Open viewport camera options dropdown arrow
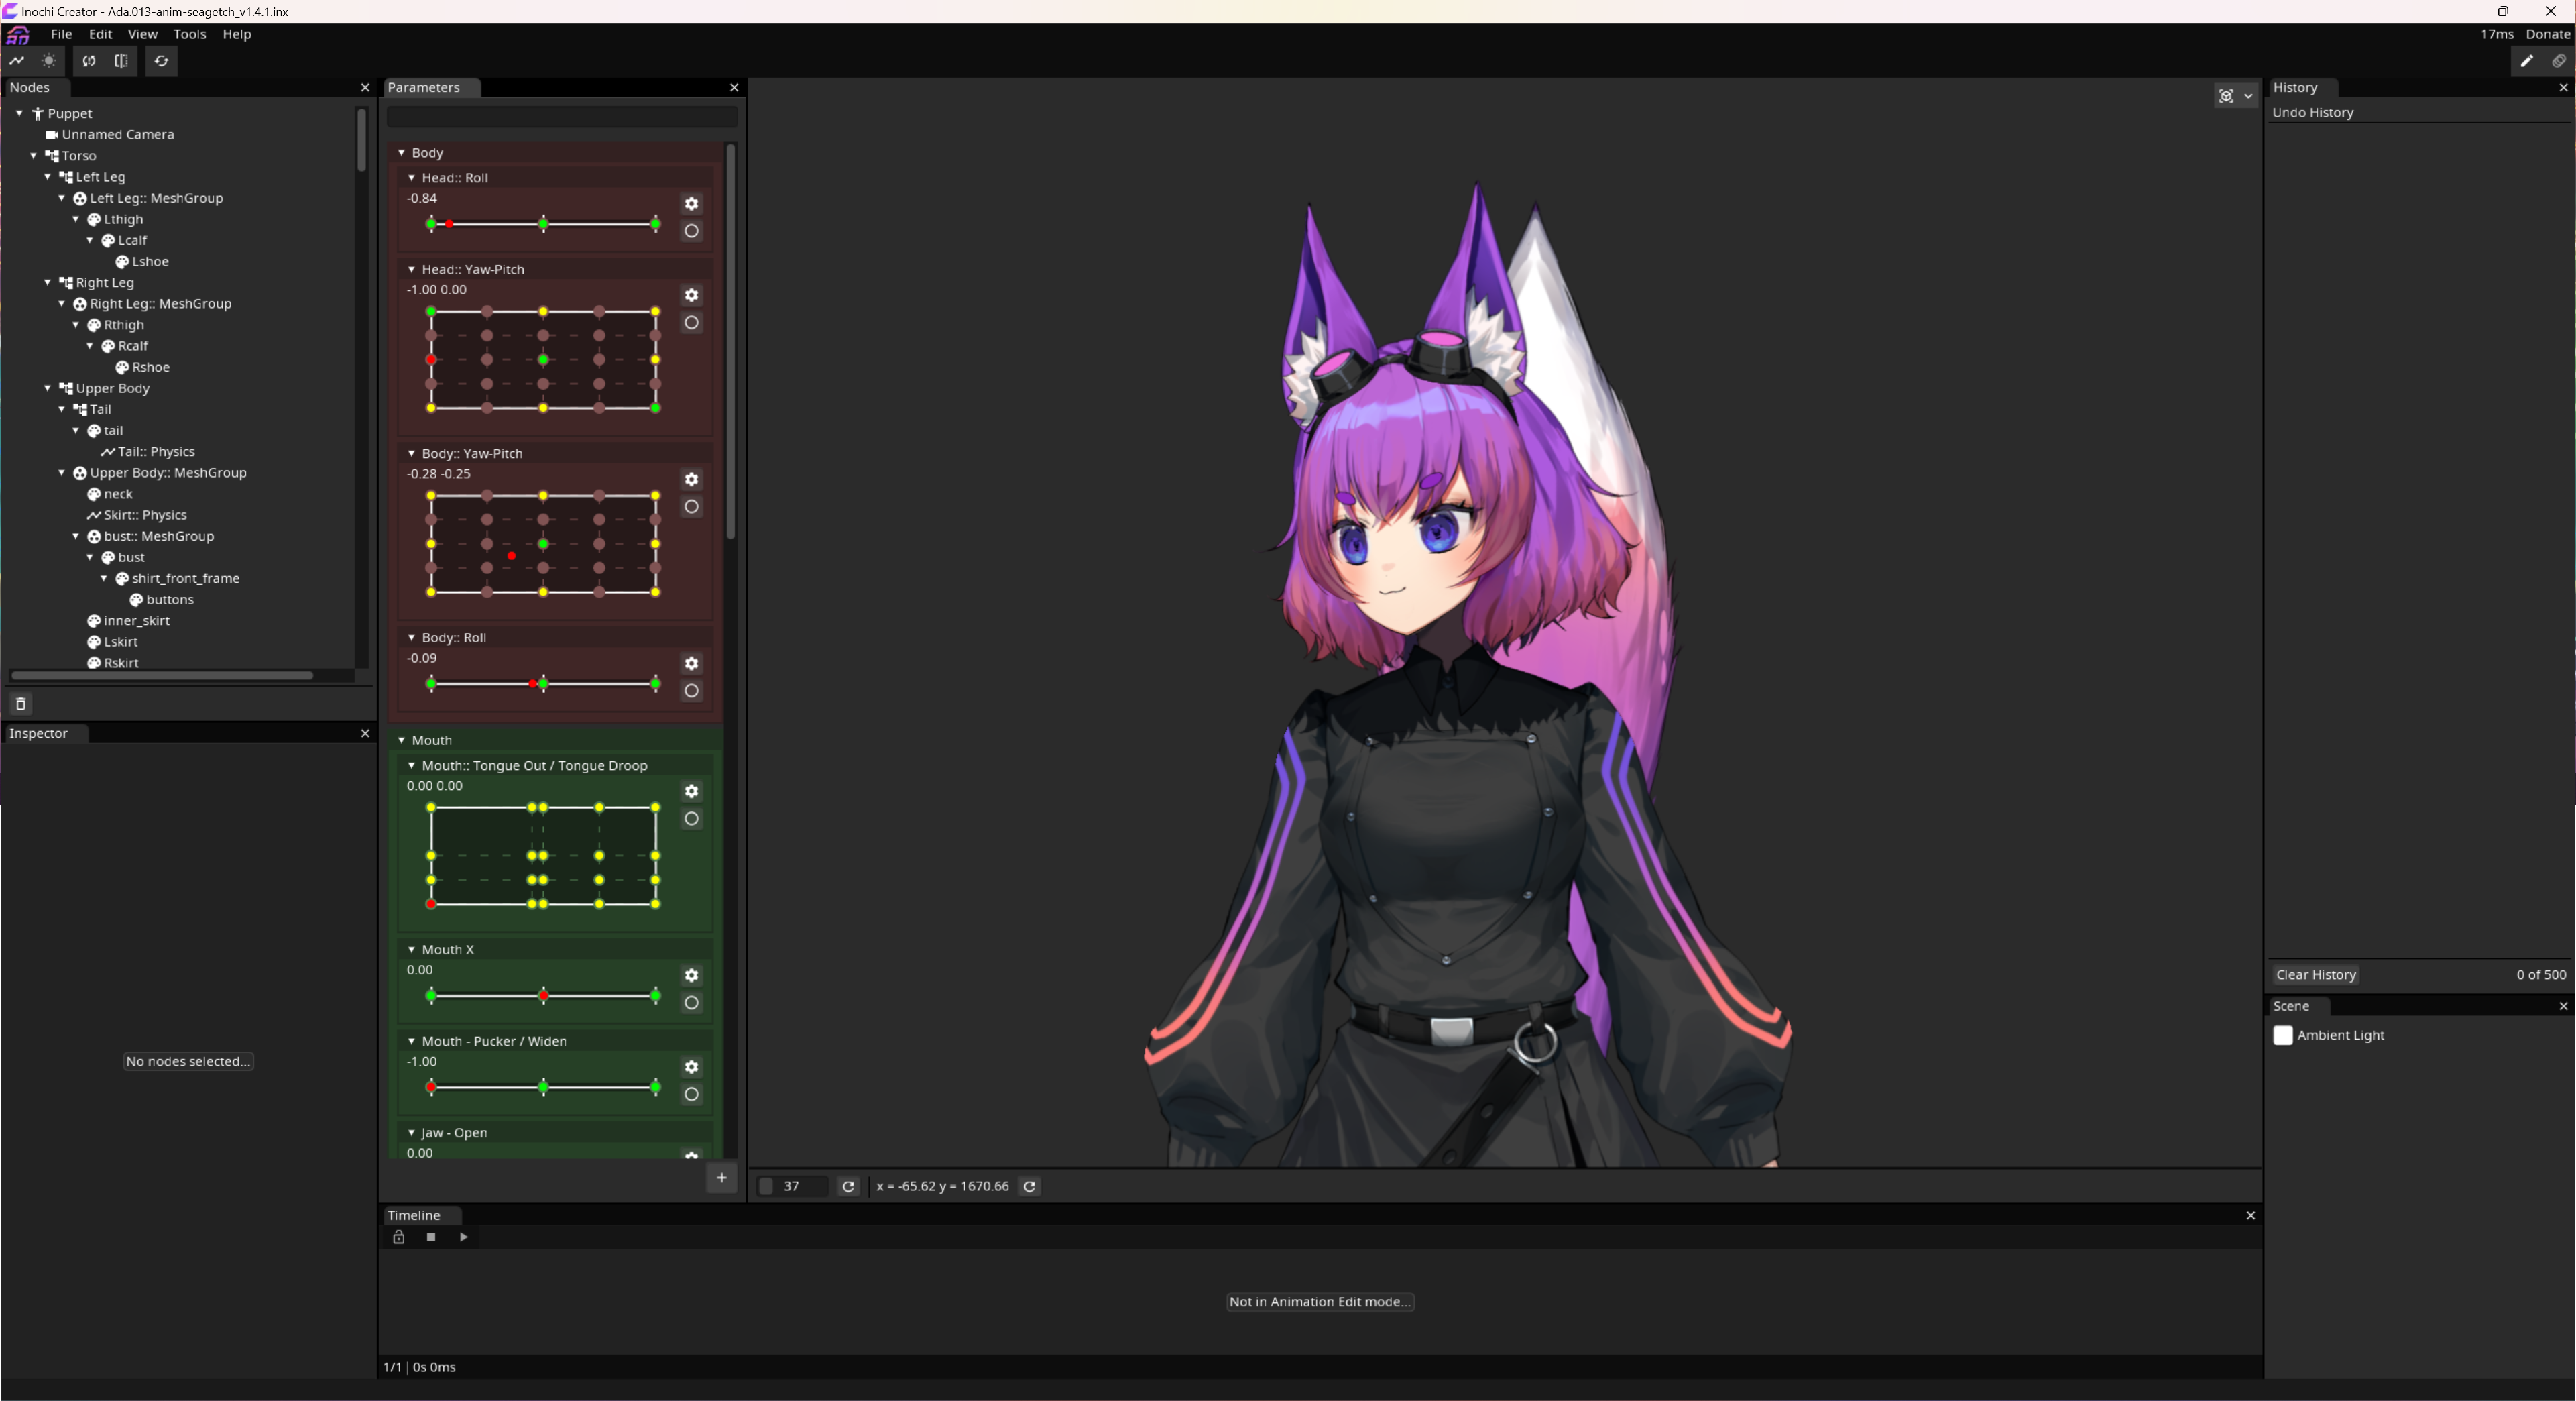 click(x=2249, y=96)
